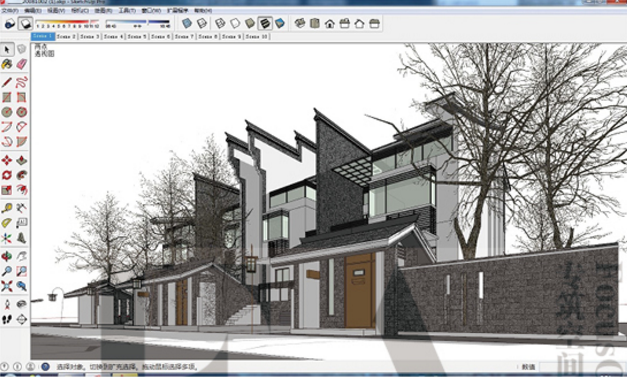Select the Axes tool
The width and height of the screenshot is (627, 377).
pyautogui.click(x=7, y=238)
